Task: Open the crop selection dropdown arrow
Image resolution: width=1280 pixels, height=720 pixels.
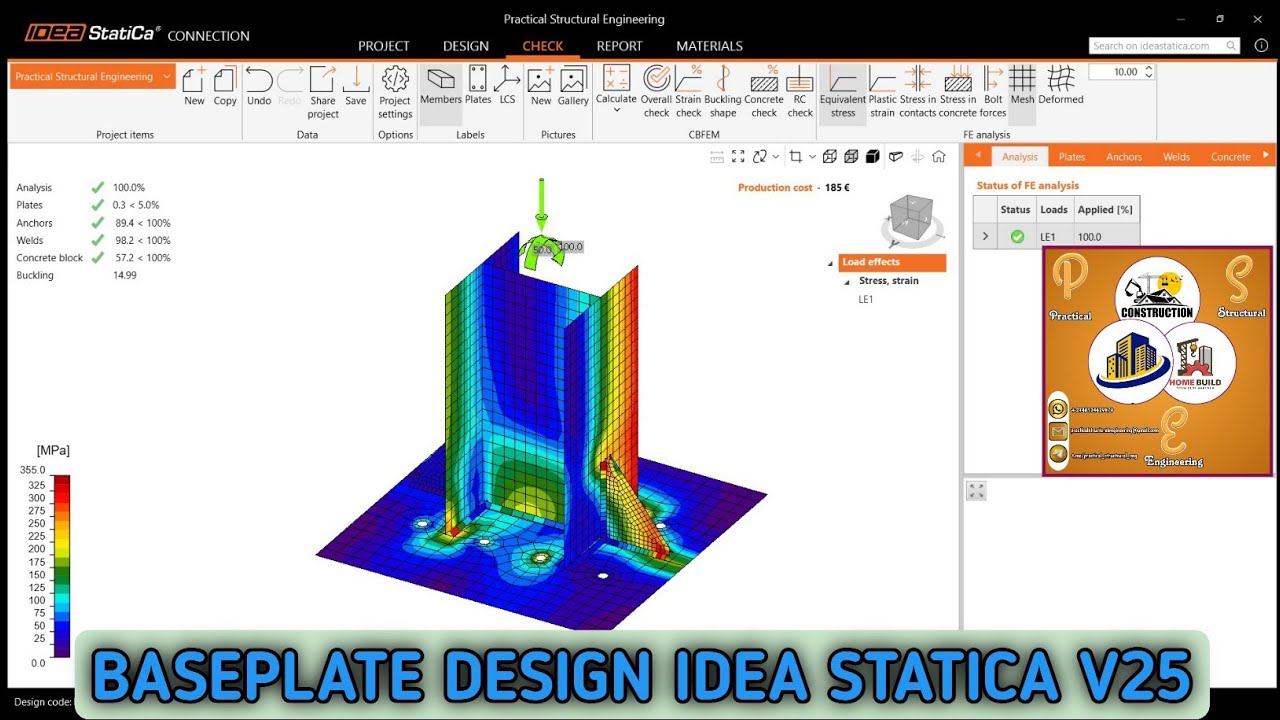Action: (812, 157)
